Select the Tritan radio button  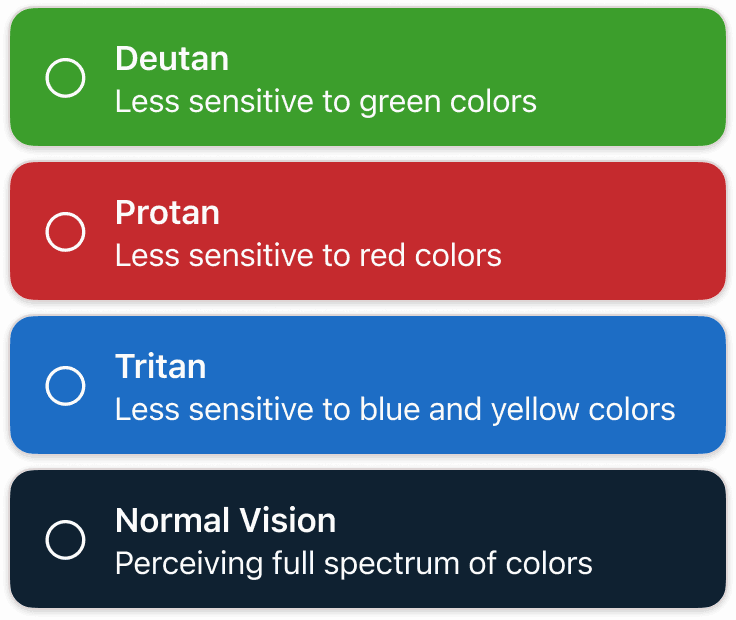65,386
